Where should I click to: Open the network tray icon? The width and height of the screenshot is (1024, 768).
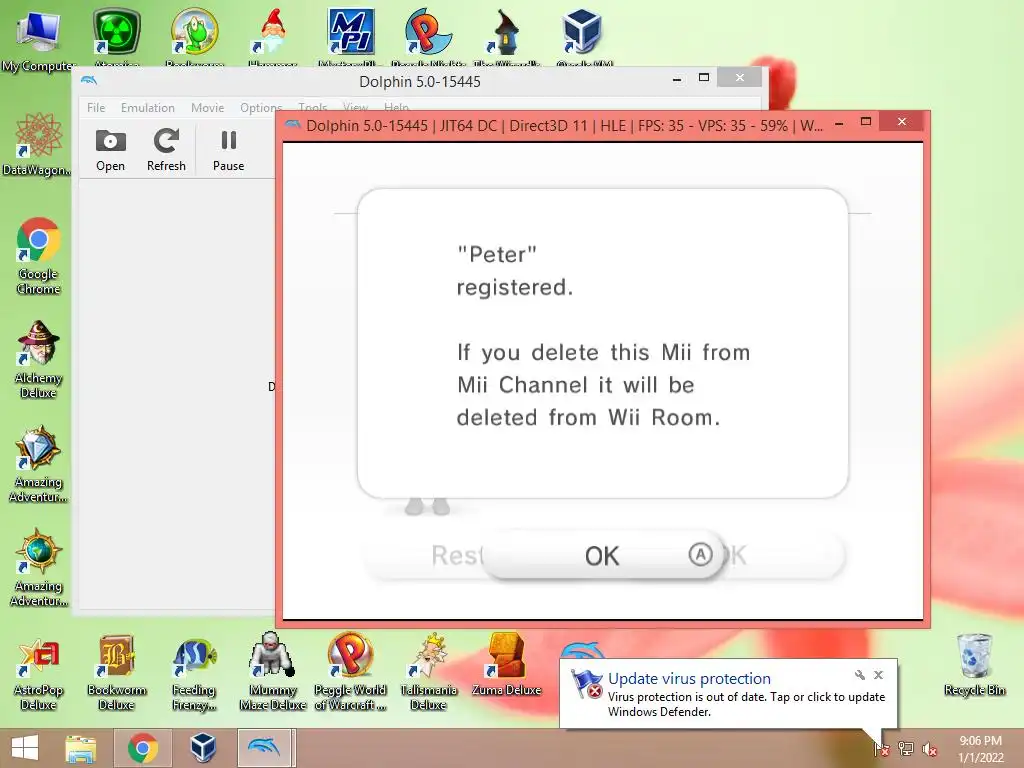pos(906,748)
